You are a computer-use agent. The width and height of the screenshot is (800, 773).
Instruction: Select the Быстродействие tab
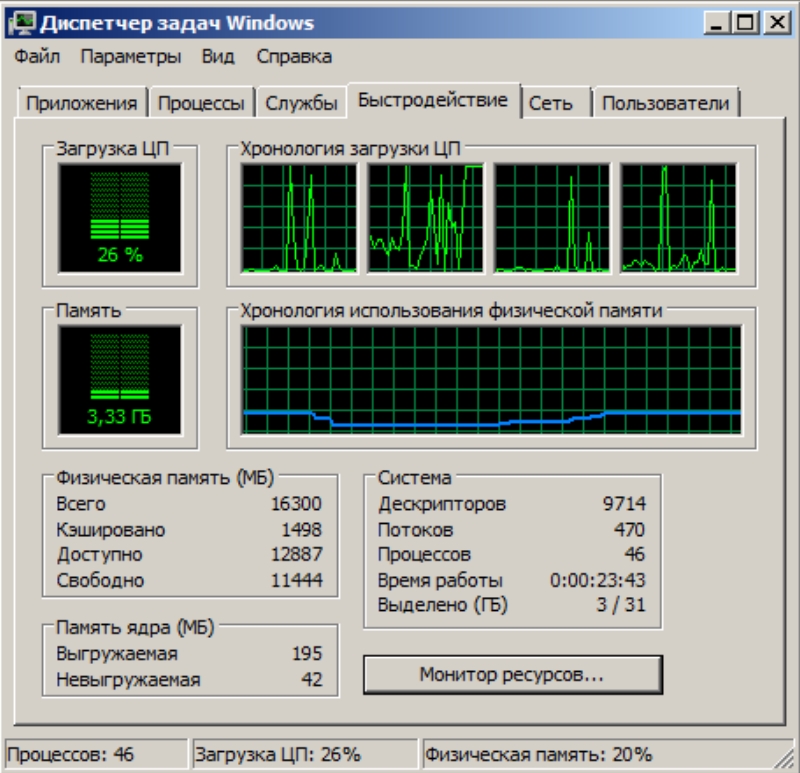click(x=433, y=100)
